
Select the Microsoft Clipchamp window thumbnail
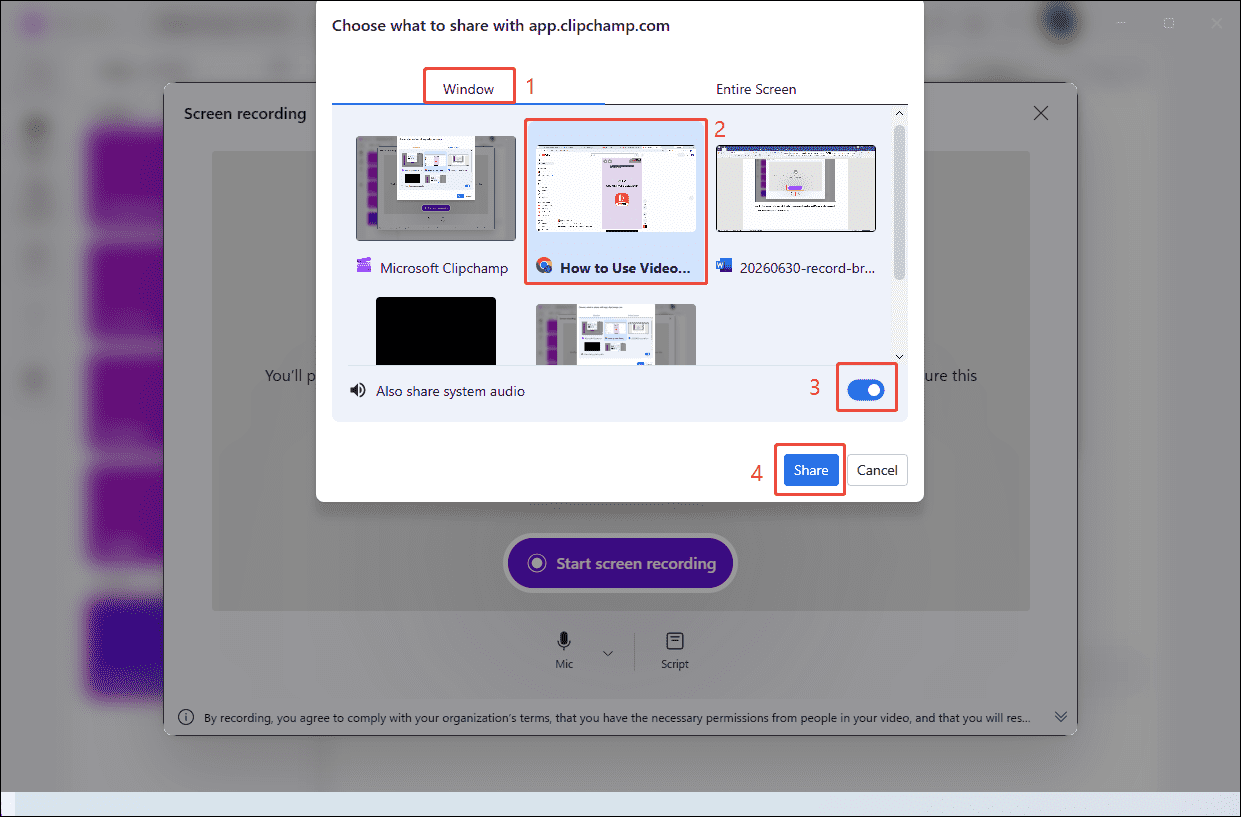click(x=436, y=188)
